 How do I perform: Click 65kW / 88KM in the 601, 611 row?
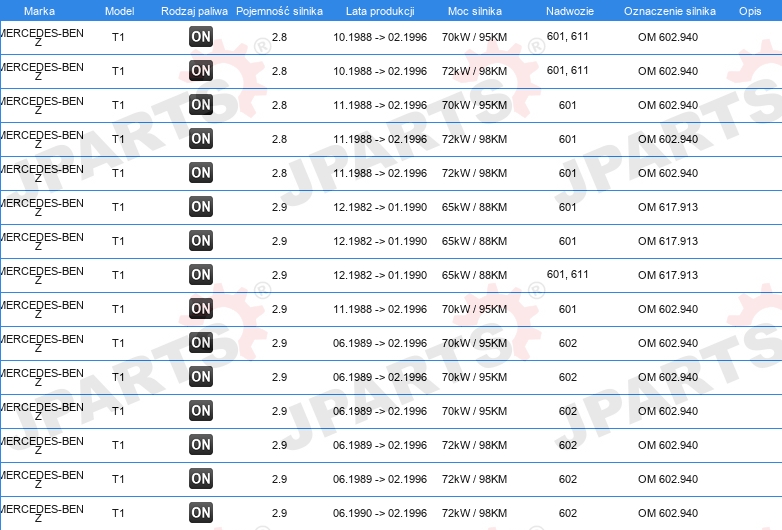474,275
